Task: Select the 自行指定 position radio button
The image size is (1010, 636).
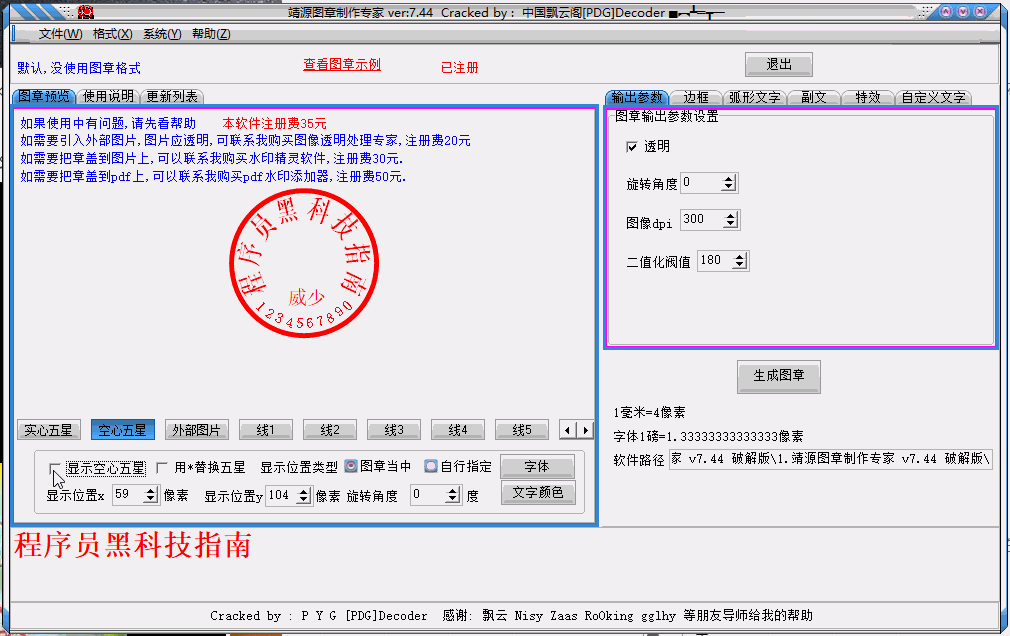Action: [431, 464]
